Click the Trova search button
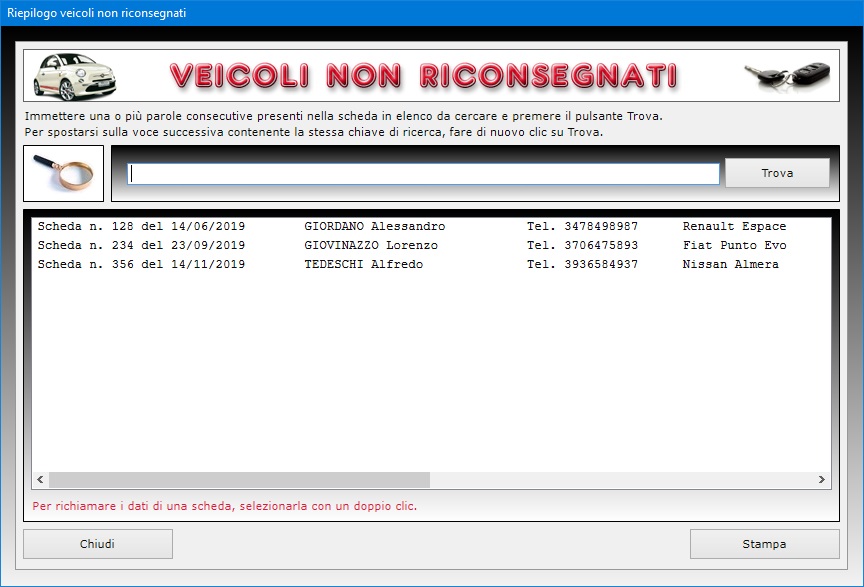This screenshot has height=587, width=864. click(777, 173)
